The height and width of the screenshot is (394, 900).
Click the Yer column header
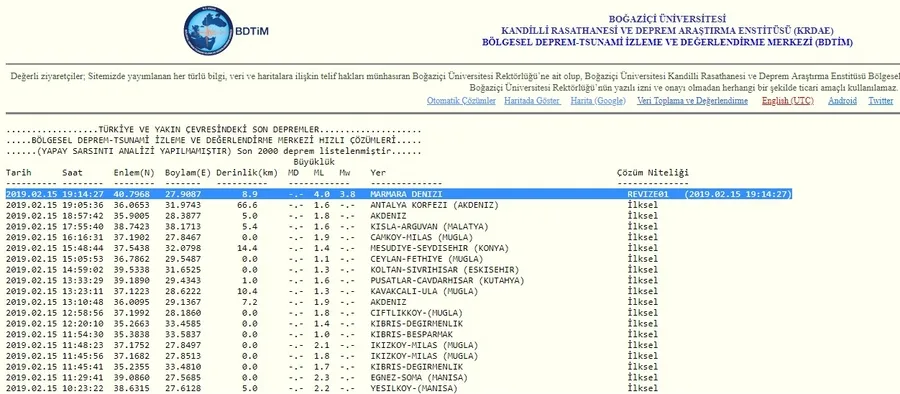point(378,173)
